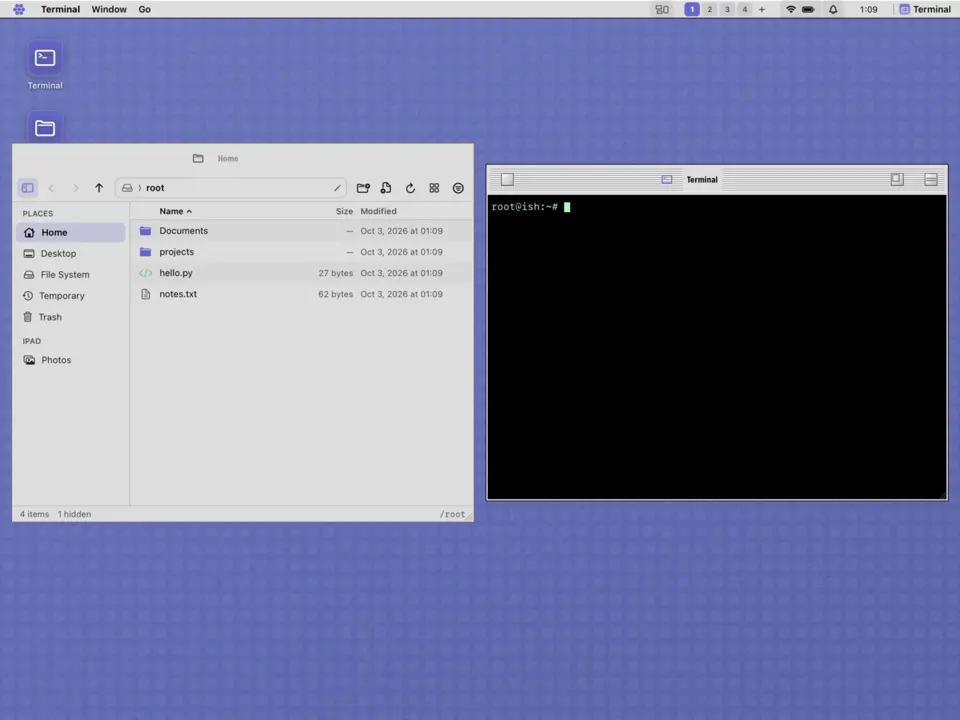Go forward in file manager history
960x720 pixels.
75,188
